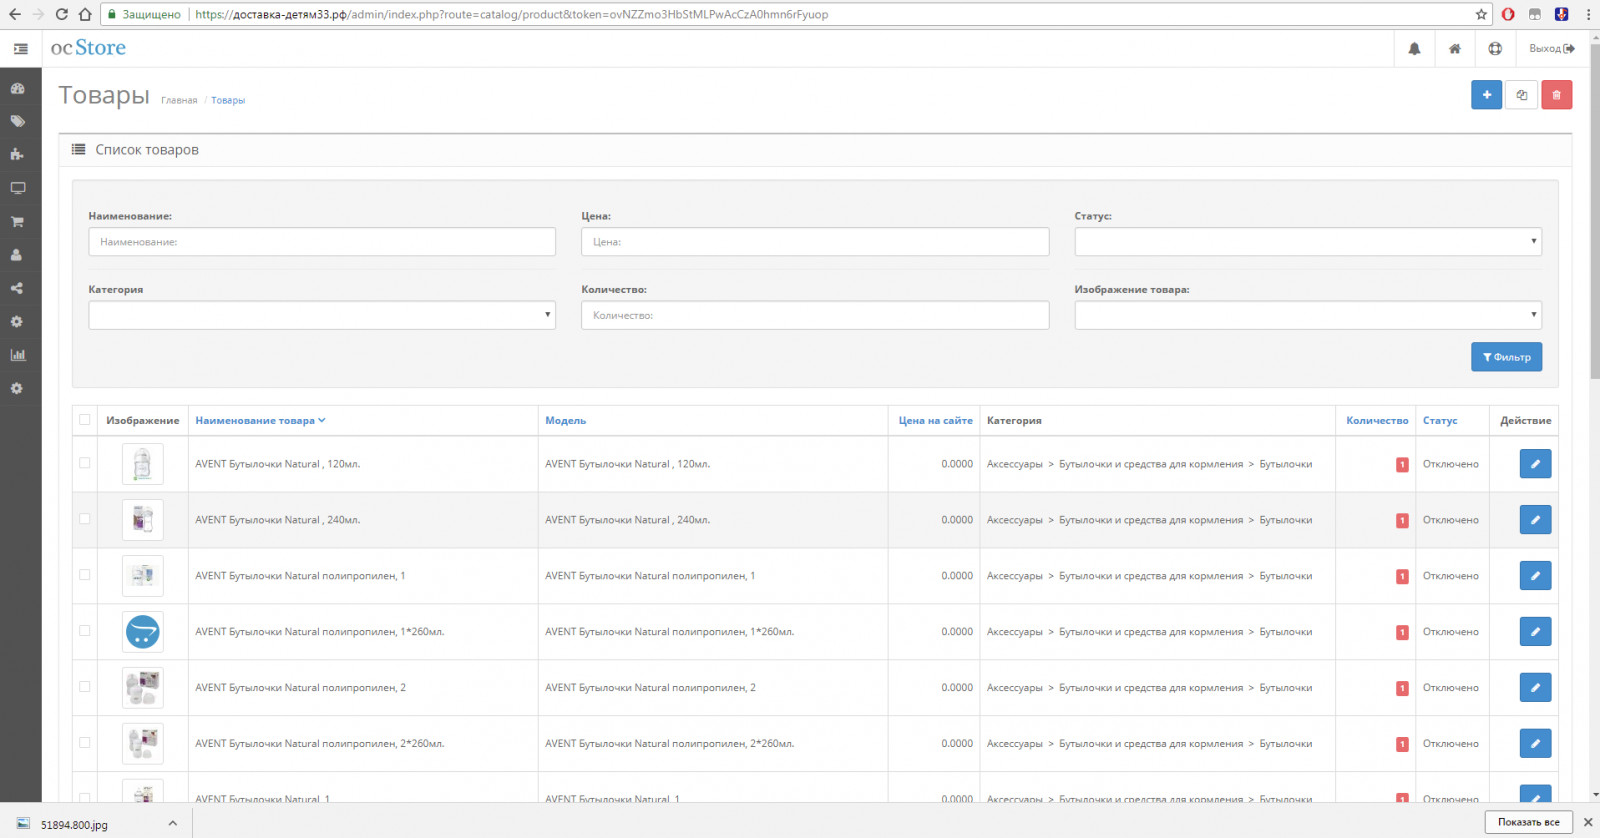Click the page vertical scrollbar
This screenshot has width=1600, height=838.
(1594, 210)
